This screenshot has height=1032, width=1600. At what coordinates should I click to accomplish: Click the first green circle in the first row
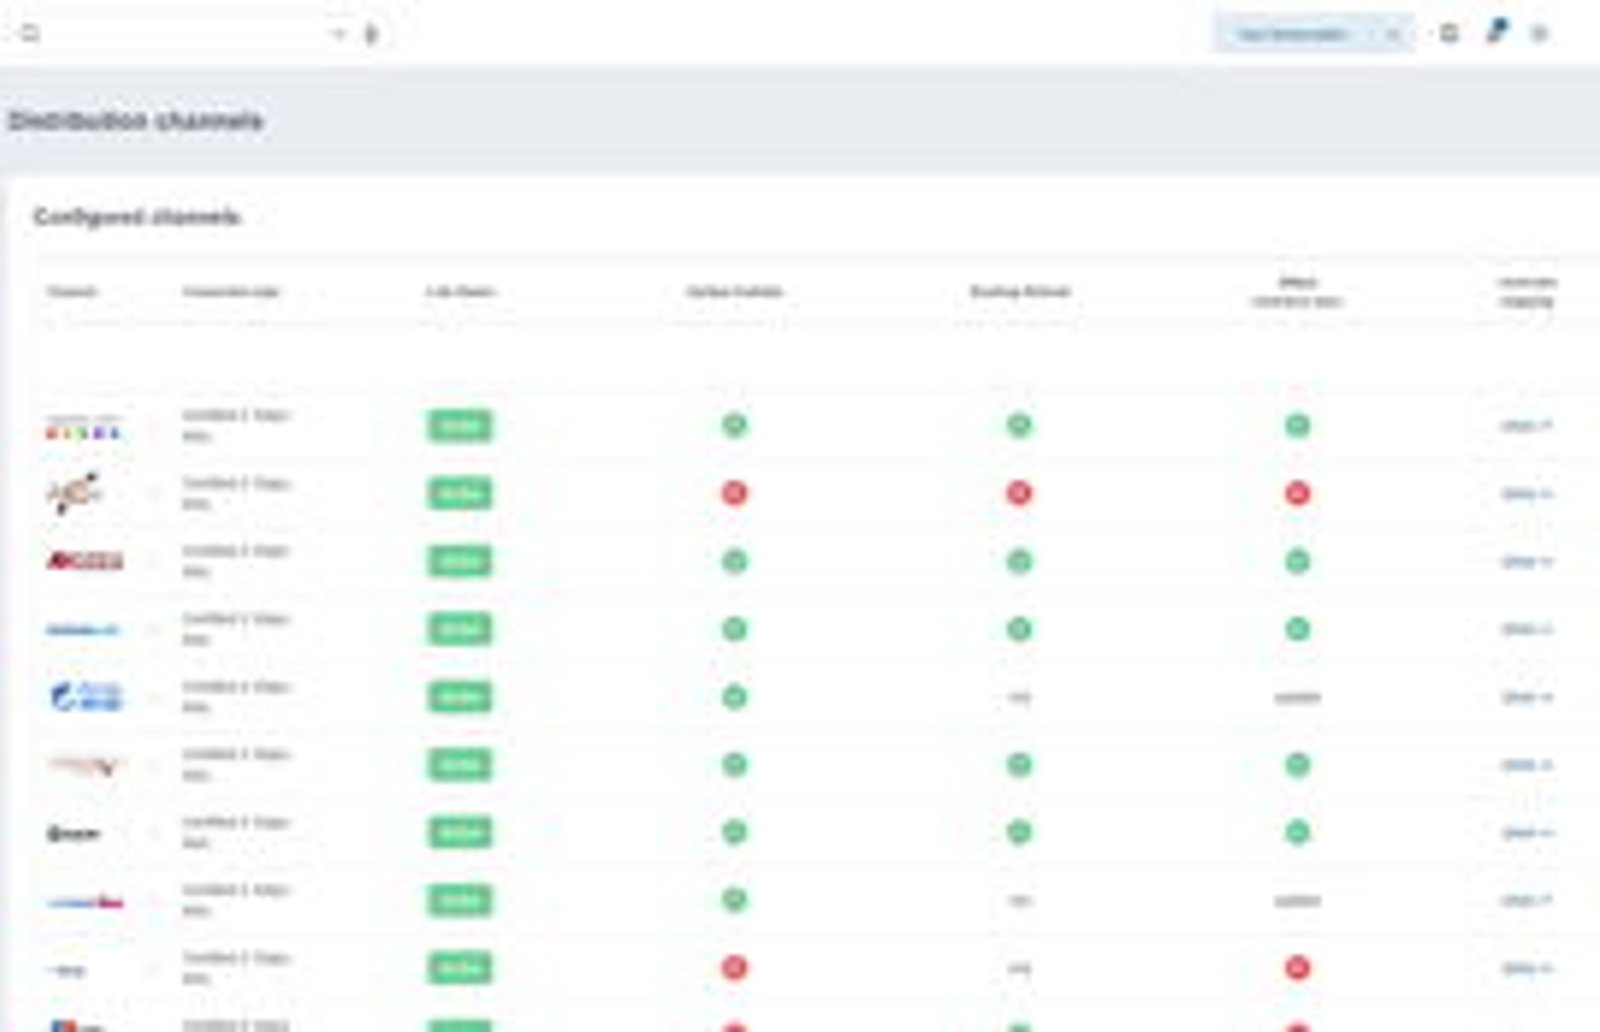(735, 425)
